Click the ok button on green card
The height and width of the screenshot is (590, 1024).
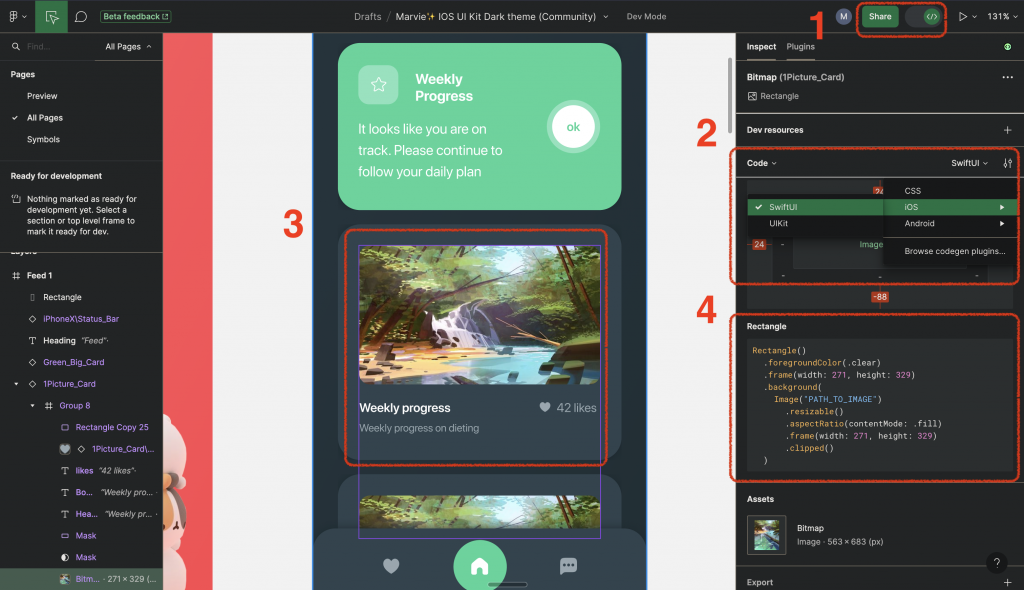coord(573,127)
